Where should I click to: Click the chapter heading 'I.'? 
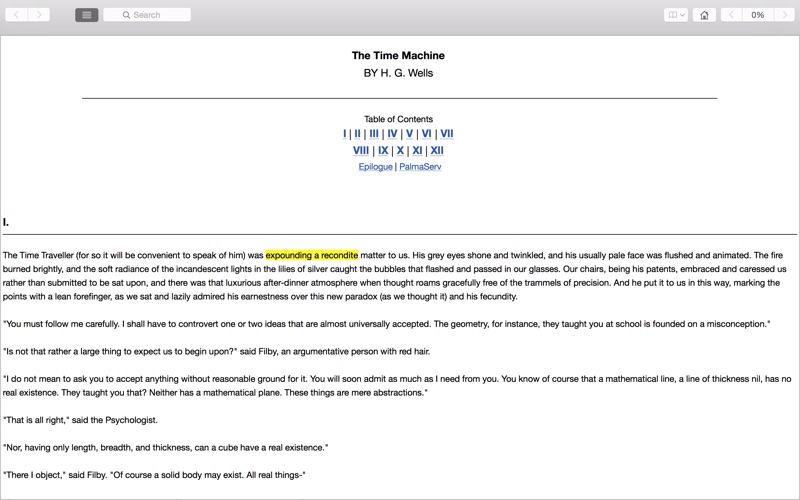coord(6,222)
